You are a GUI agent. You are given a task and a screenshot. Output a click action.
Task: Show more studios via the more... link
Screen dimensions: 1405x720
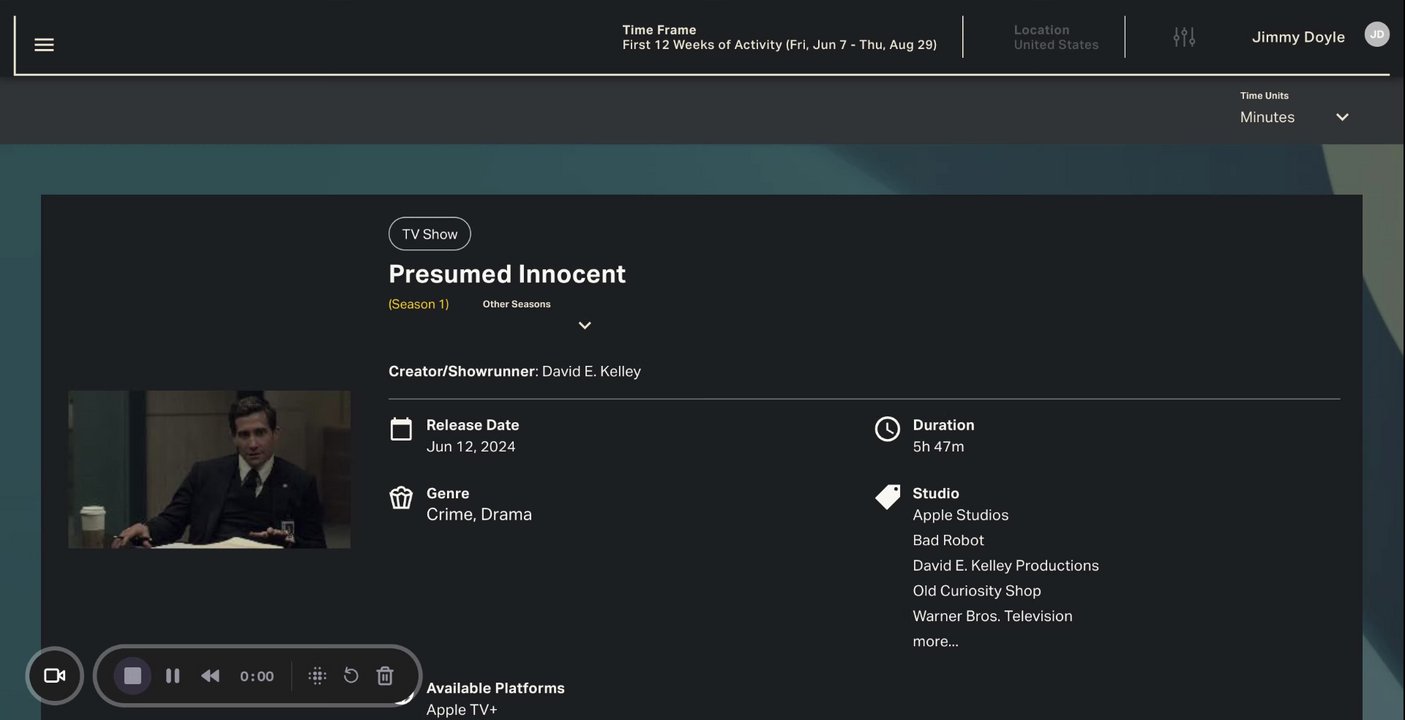click(935, 641)
